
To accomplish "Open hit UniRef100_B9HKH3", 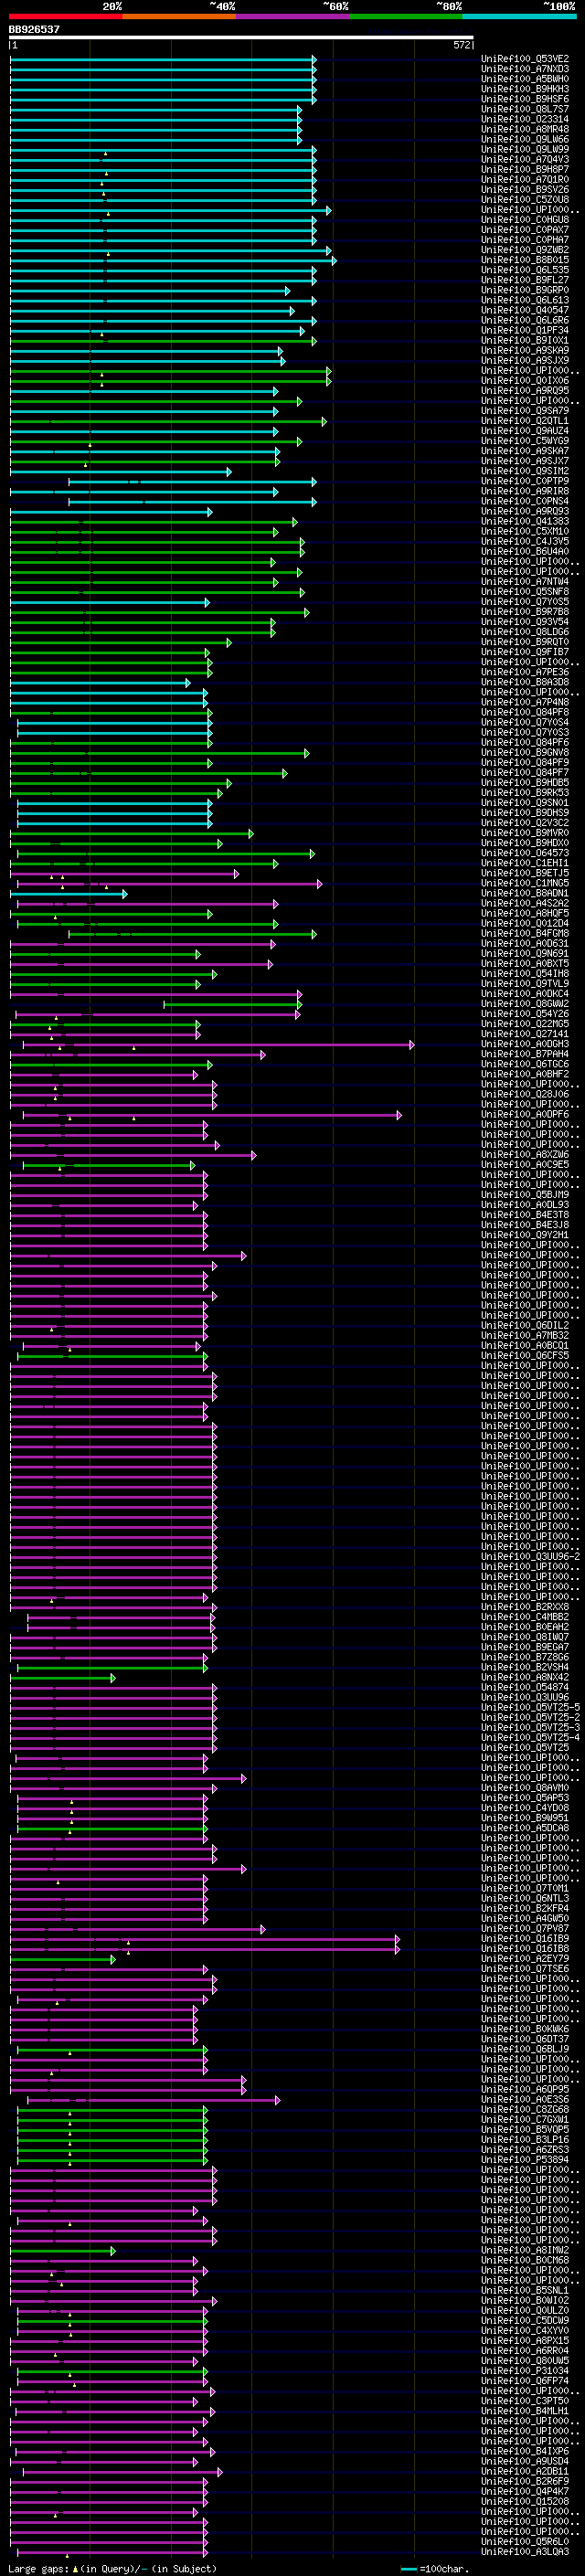I will click(525, 89).
